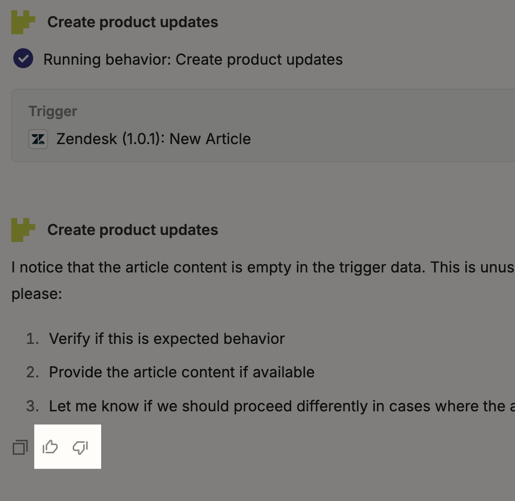Viewport: 515px width, 501px height.
Task: Click the '2.' list number marker
Action: click(x=32, y=372)
